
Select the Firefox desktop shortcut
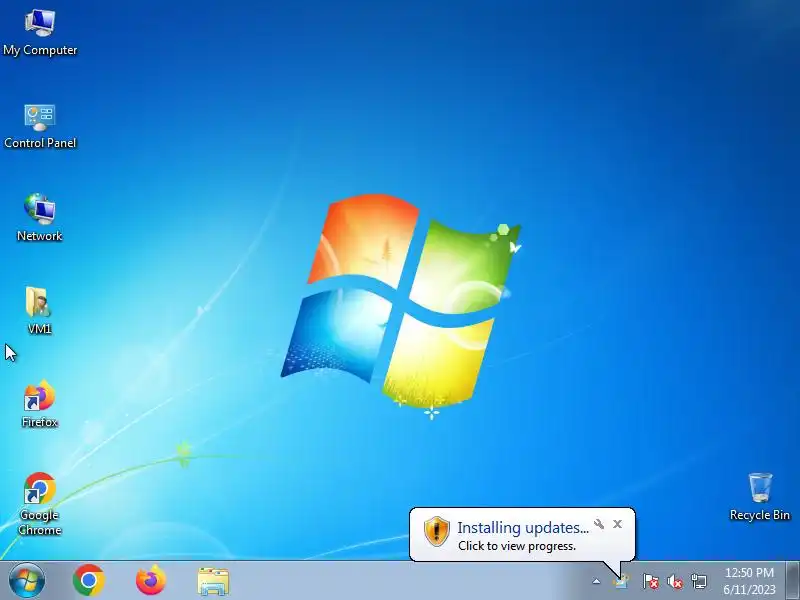coord(39,404)
